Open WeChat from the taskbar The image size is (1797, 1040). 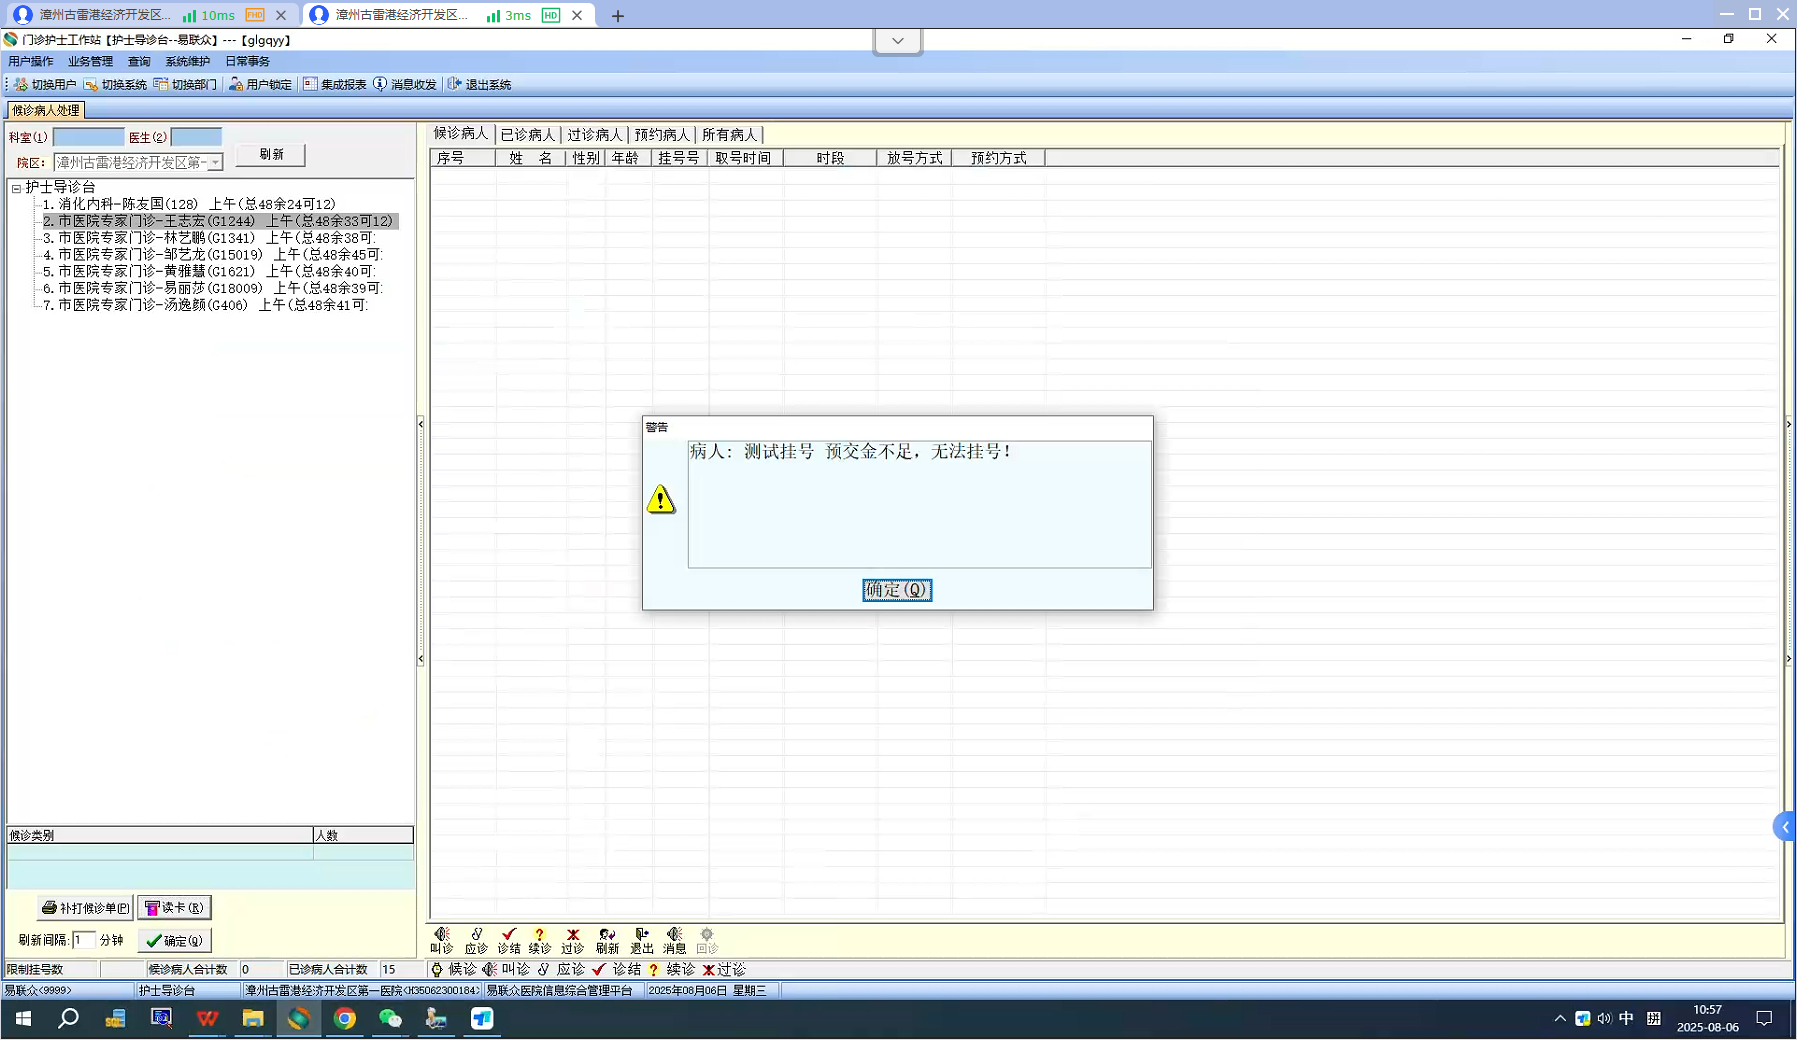(390, 1018)
